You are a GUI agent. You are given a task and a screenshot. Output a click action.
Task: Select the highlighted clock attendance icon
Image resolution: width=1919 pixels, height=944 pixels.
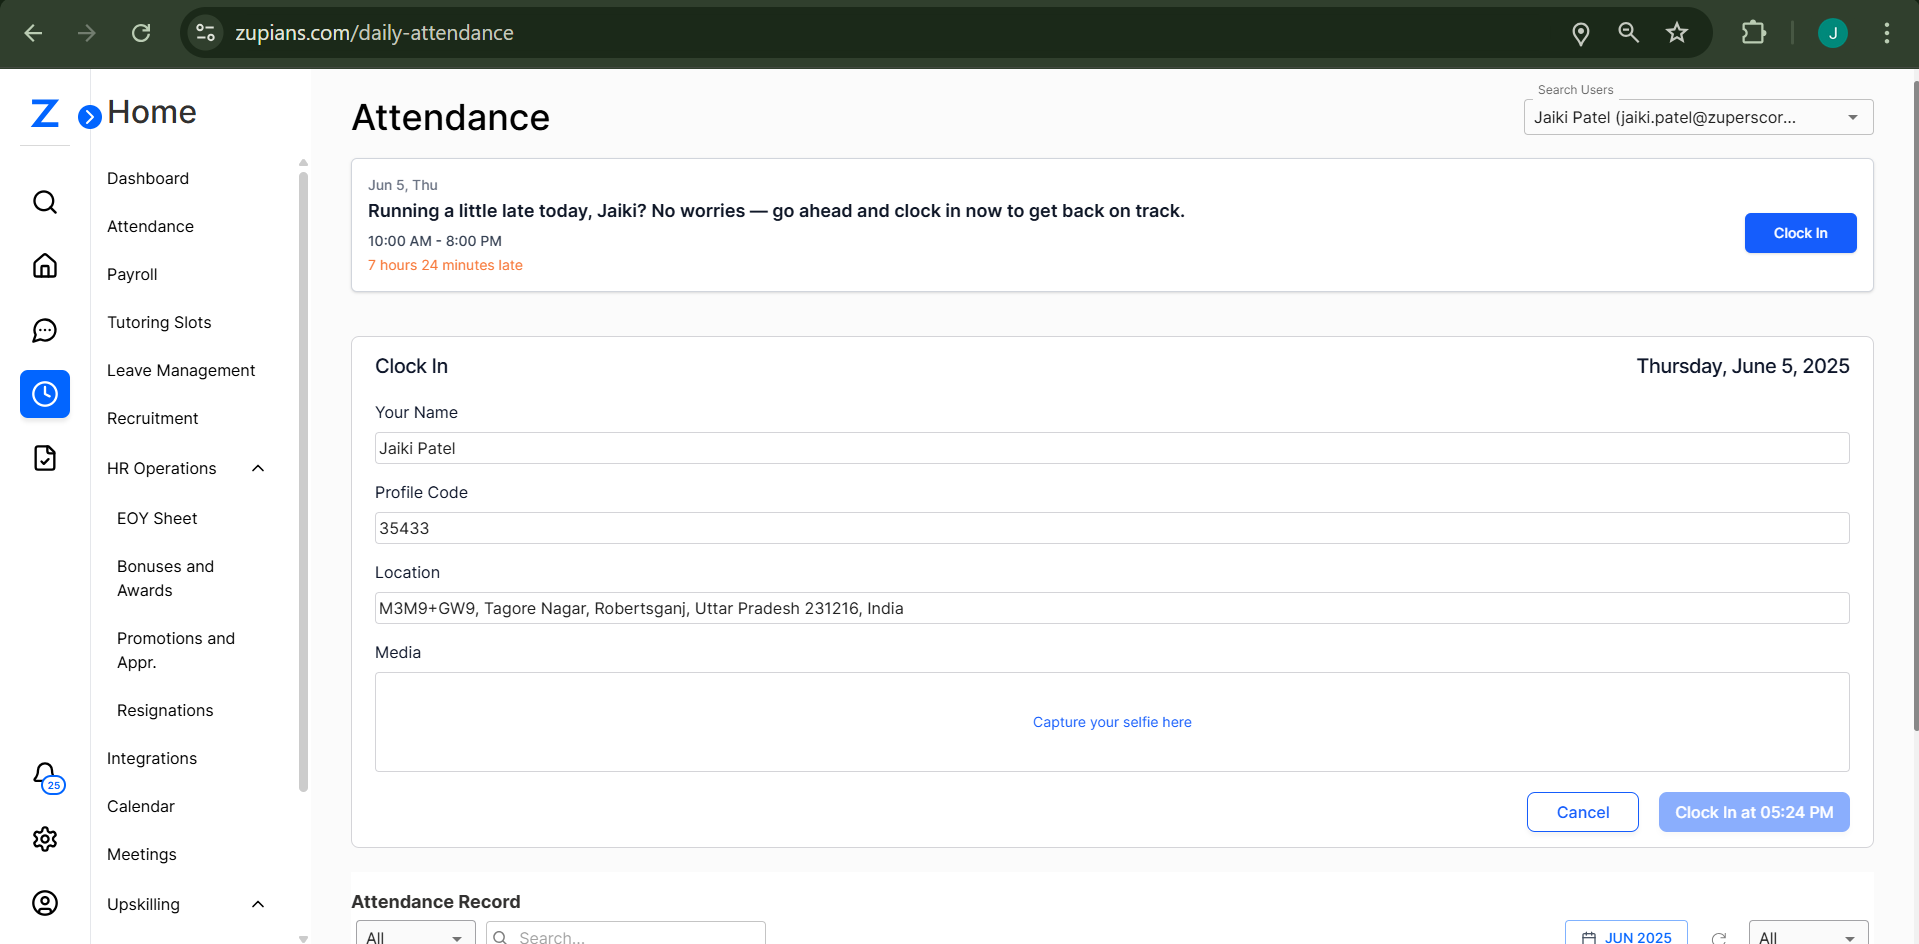coord(45,394)
